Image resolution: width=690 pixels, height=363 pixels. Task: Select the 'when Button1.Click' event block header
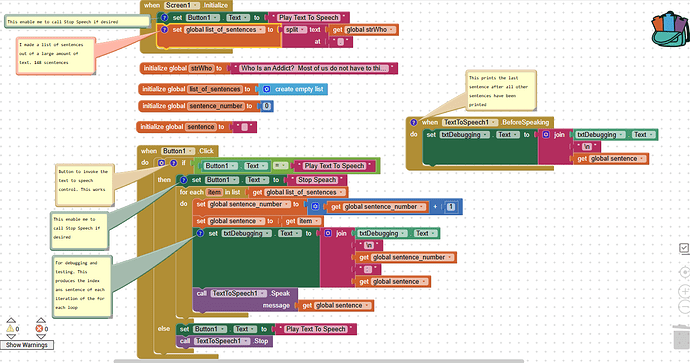point(178,151)
